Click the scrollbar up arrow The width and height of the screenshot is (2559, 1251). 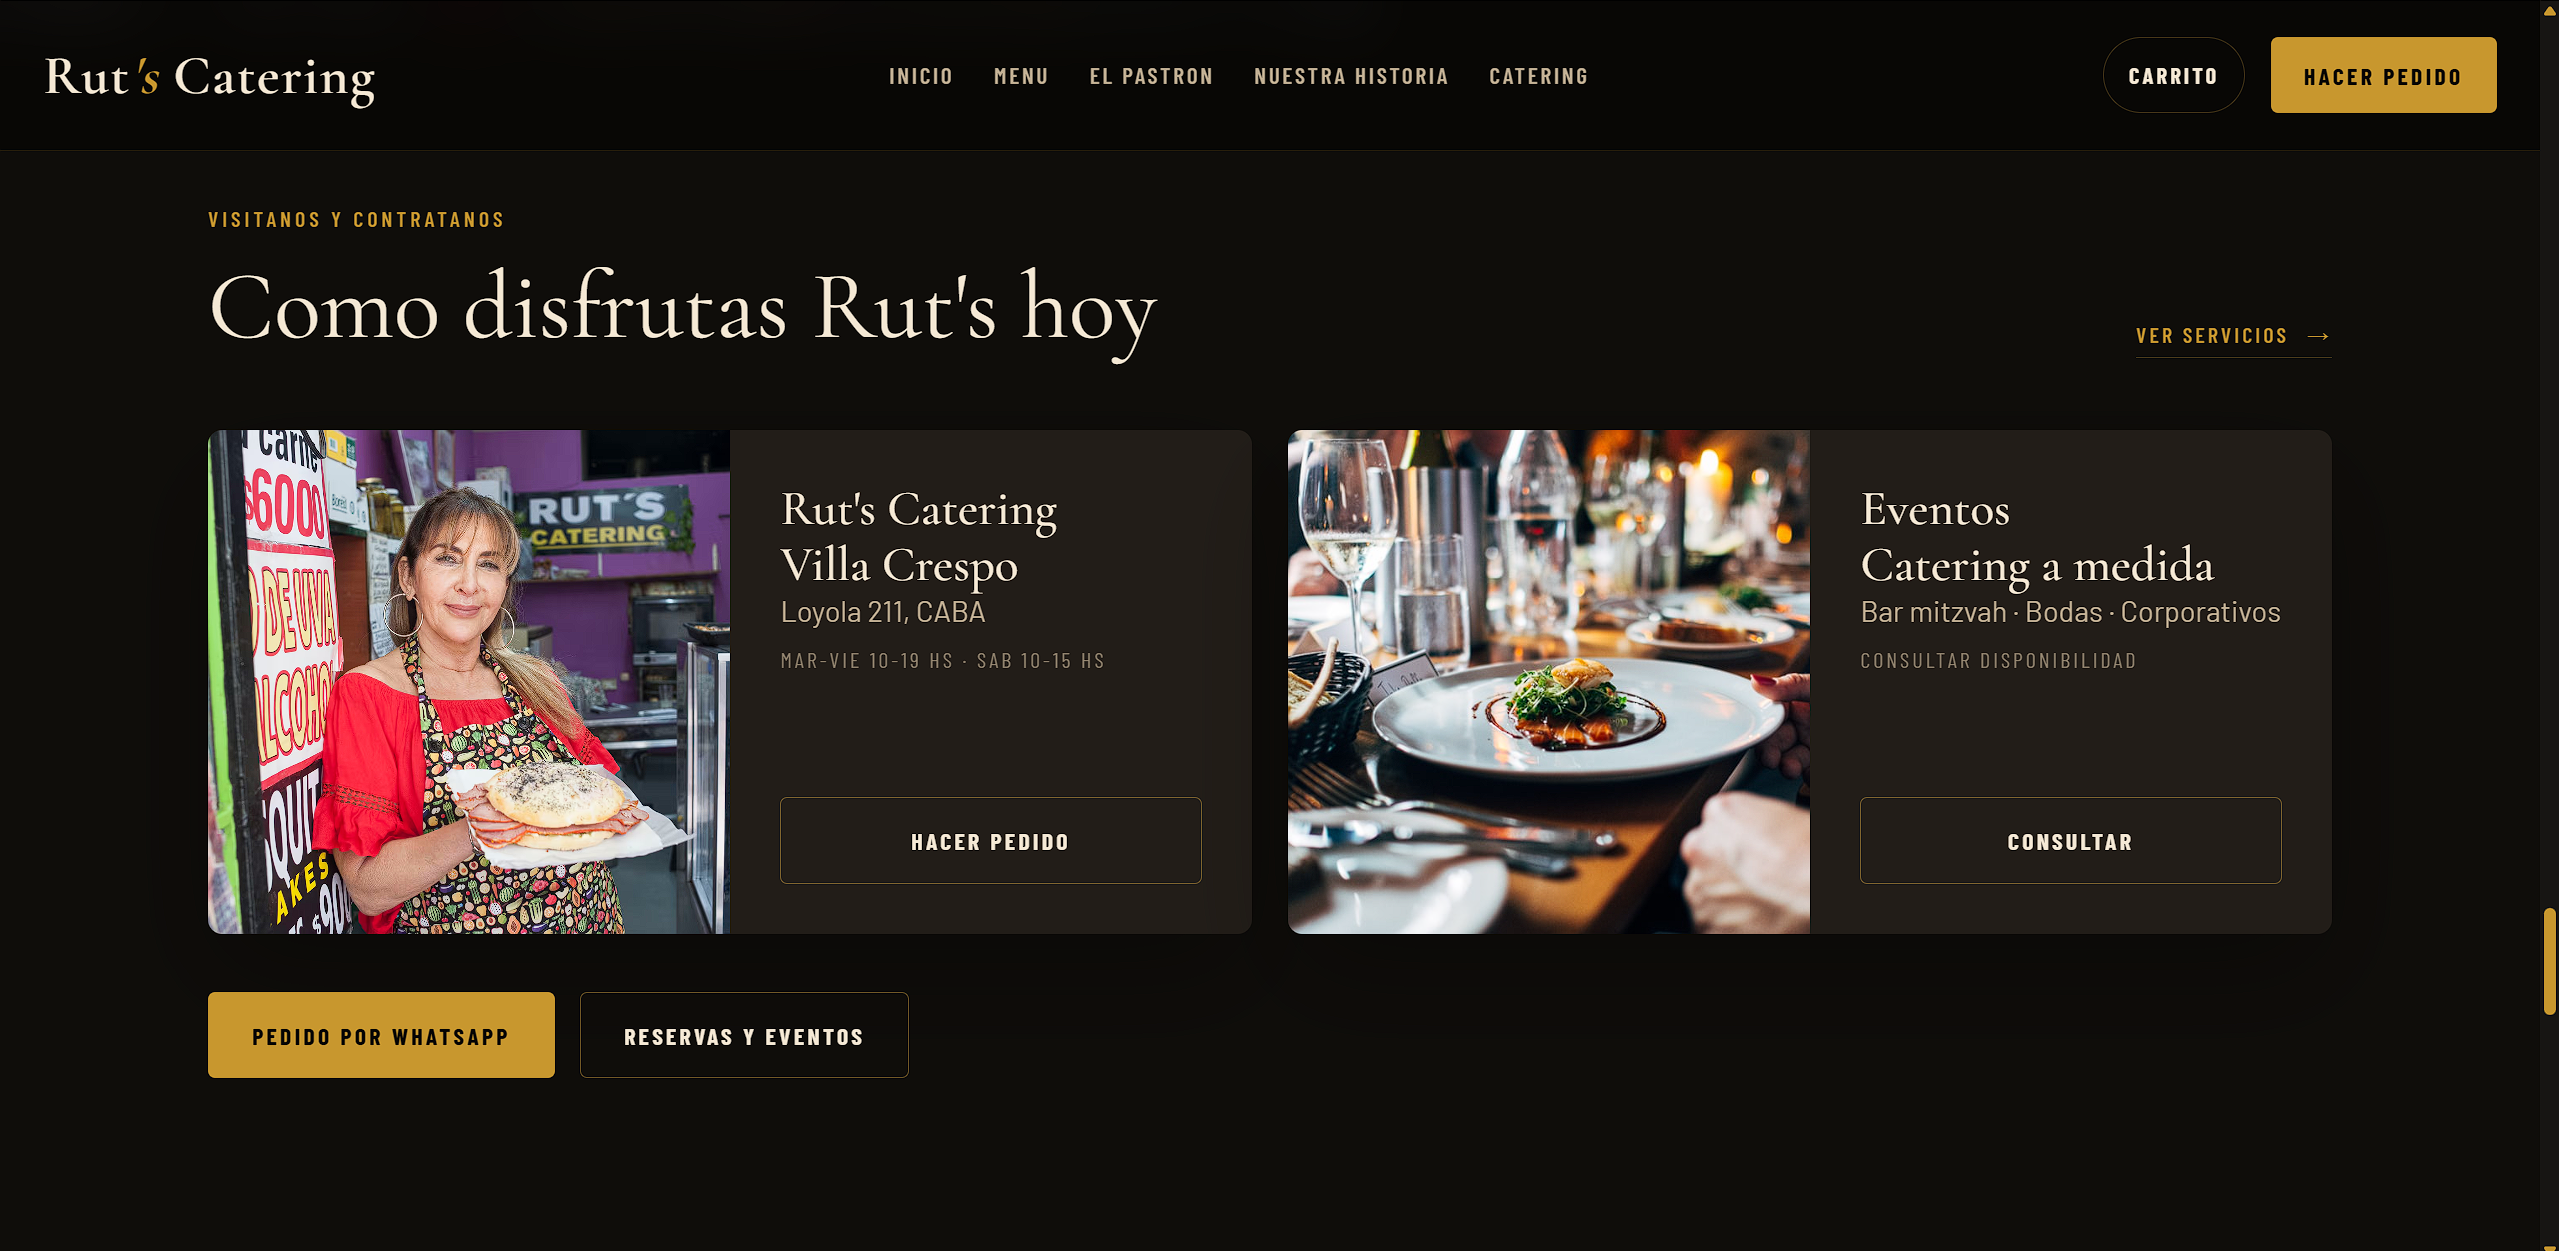(x=2550, y=8)
